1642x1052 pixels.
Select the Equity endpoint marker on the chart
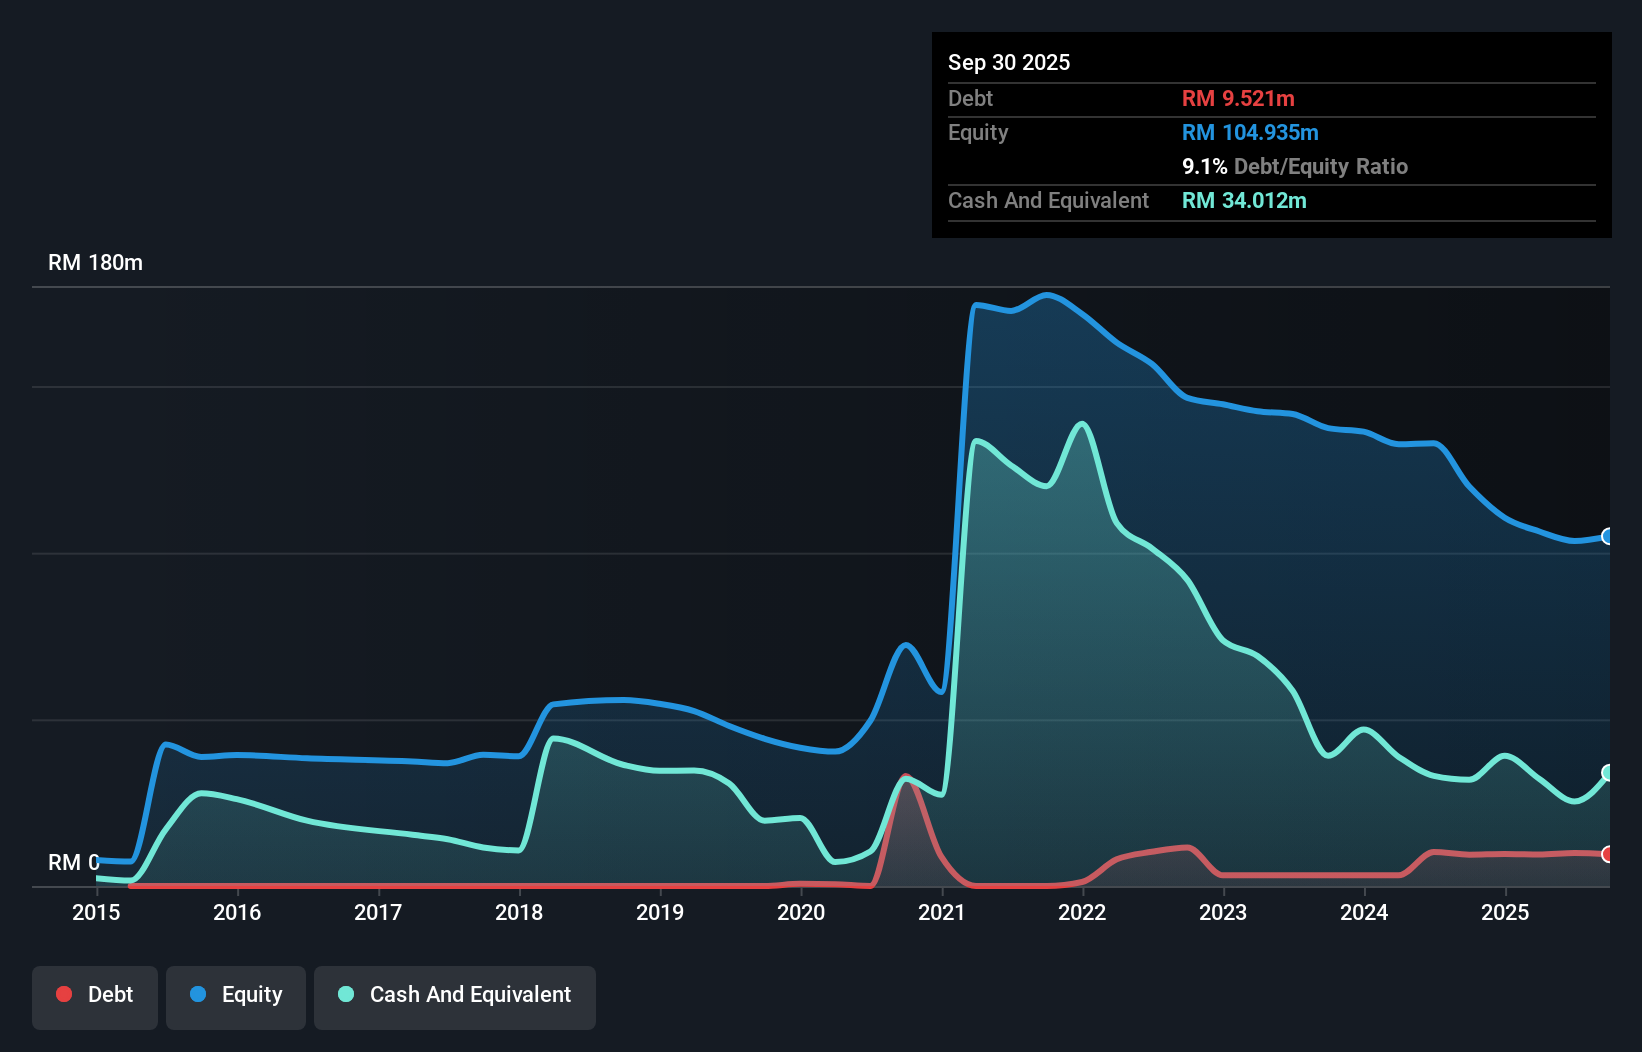coord(1606,537)
